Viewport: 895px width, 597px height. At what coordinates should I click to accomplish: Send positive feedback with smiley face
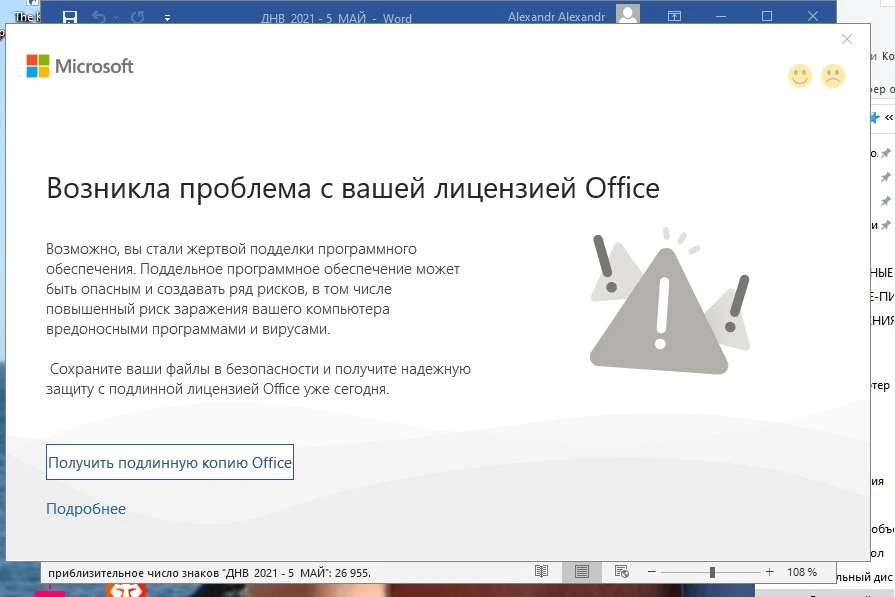click(800, 75)
